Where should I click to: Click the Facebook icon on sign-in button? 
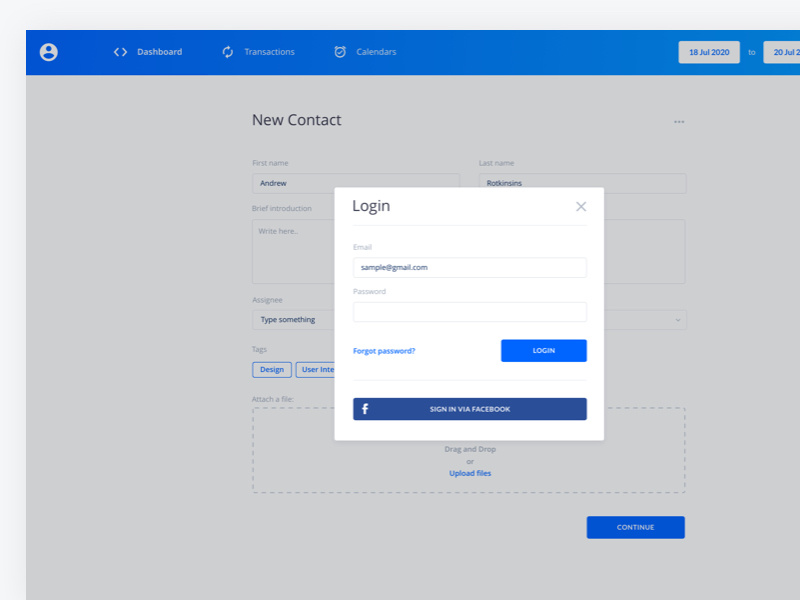pyautogui.click(x=367, y=409)
